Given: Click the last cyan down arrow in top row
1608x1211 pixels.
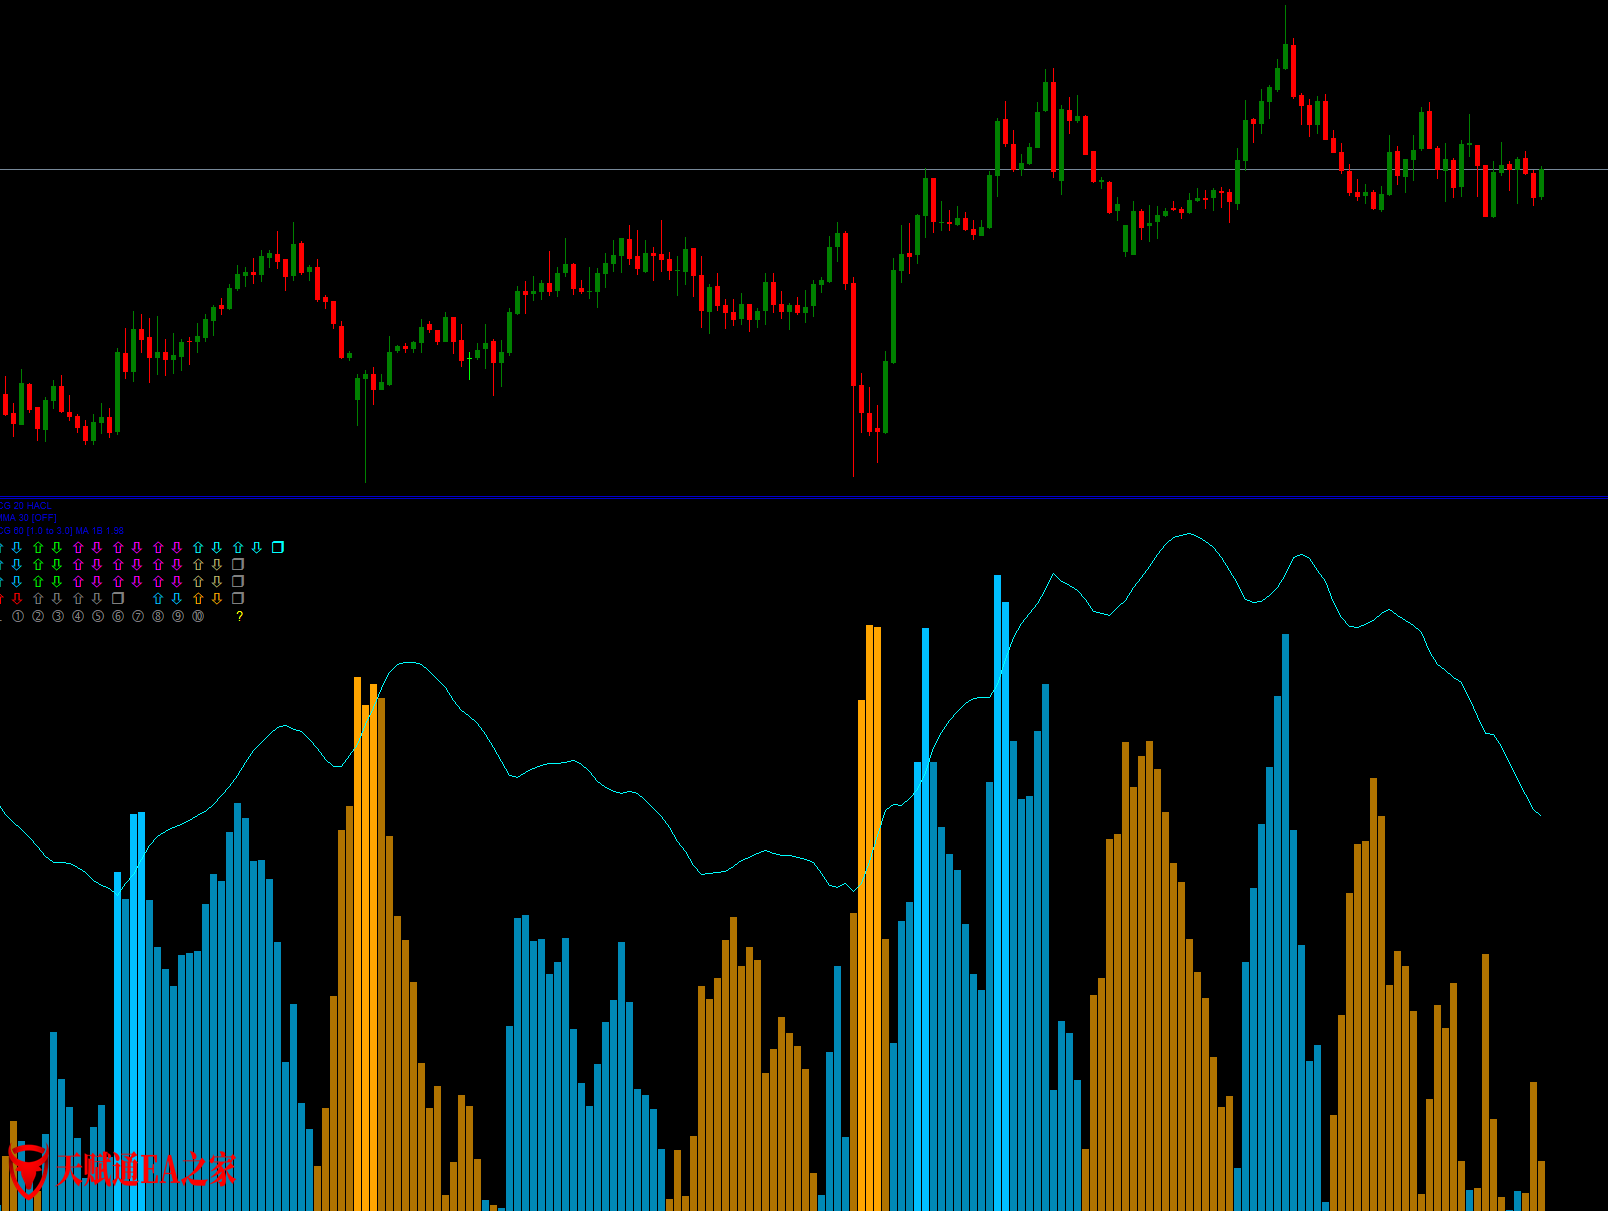Looking at the screenshot, I should pos(257,548).
